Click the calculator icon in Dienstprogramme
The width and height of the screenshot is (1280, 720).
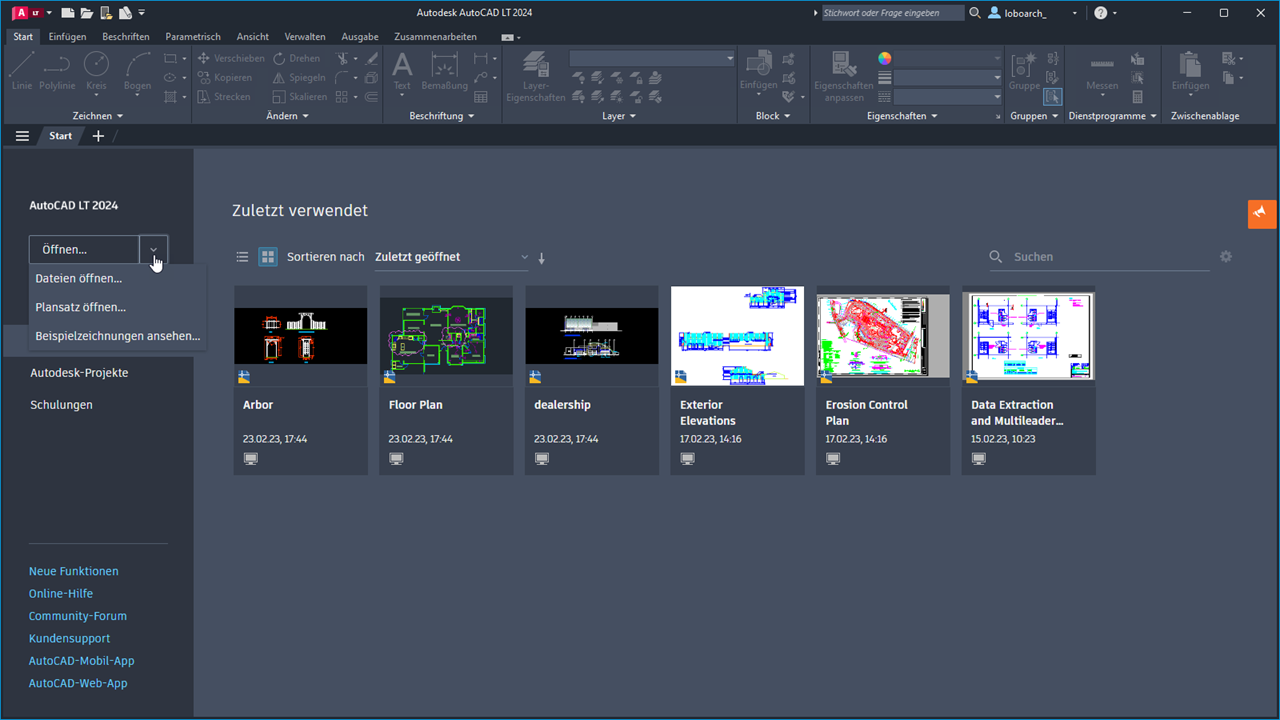pyautogui.click(x=1137, y=97)
